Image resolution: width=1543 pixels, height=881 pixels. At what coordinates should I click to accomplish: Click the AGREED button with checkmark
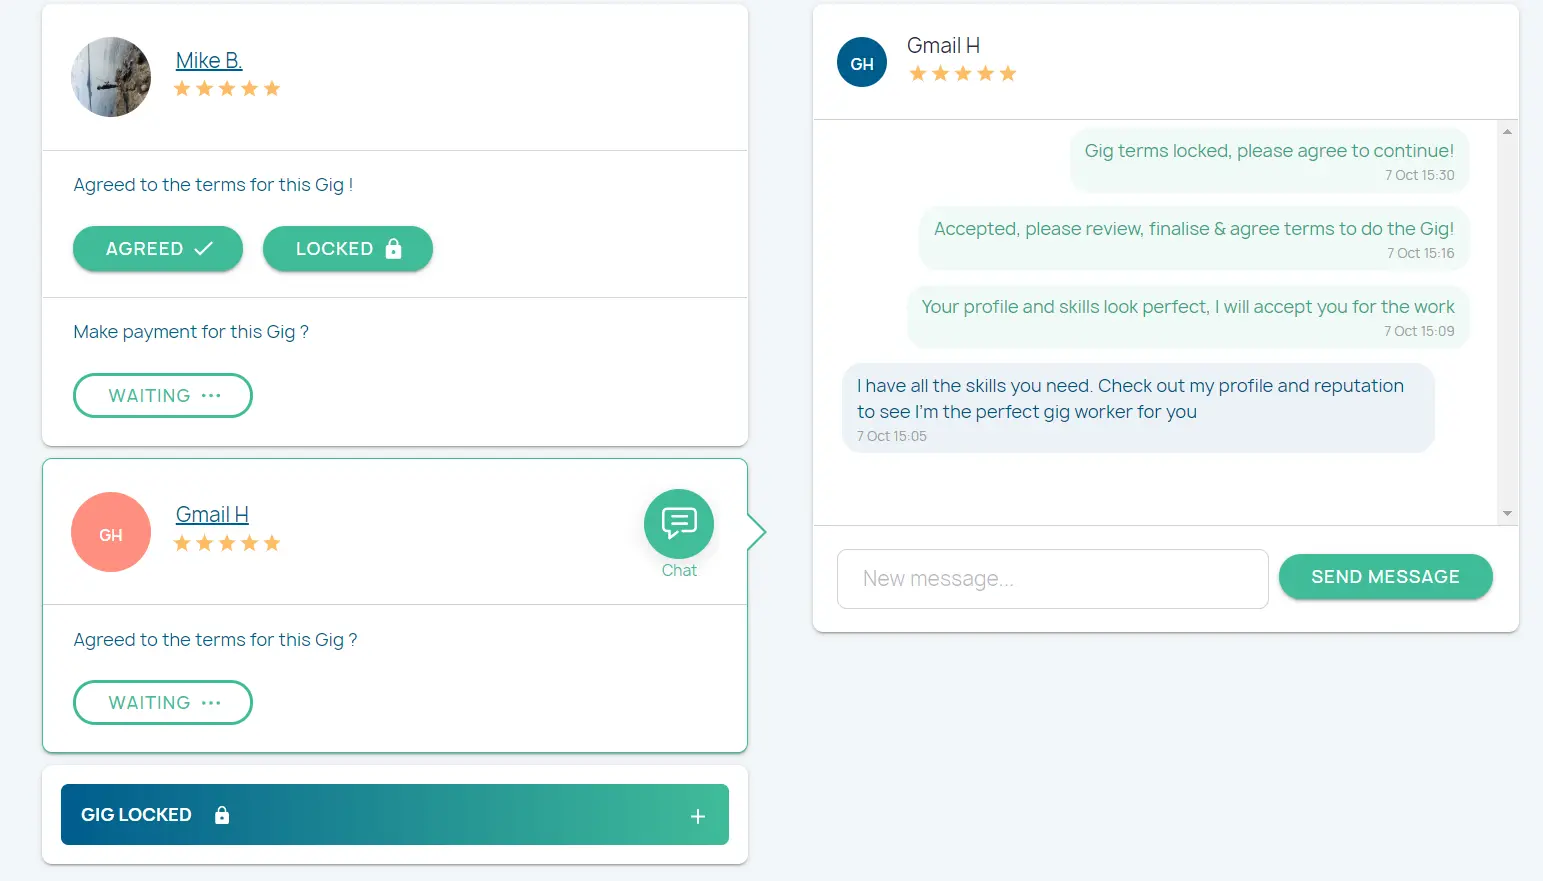click(x=158, y=249)
